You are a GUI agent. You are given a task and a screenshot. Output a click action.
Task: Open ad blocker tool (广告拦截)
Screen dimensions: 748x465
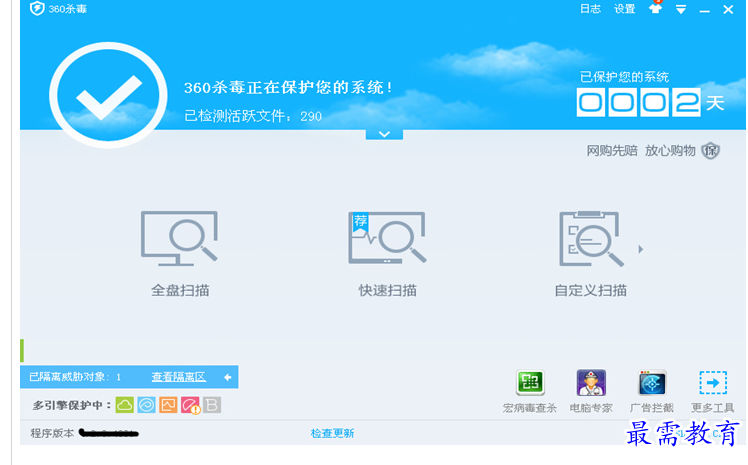click(x=652, y=391)
